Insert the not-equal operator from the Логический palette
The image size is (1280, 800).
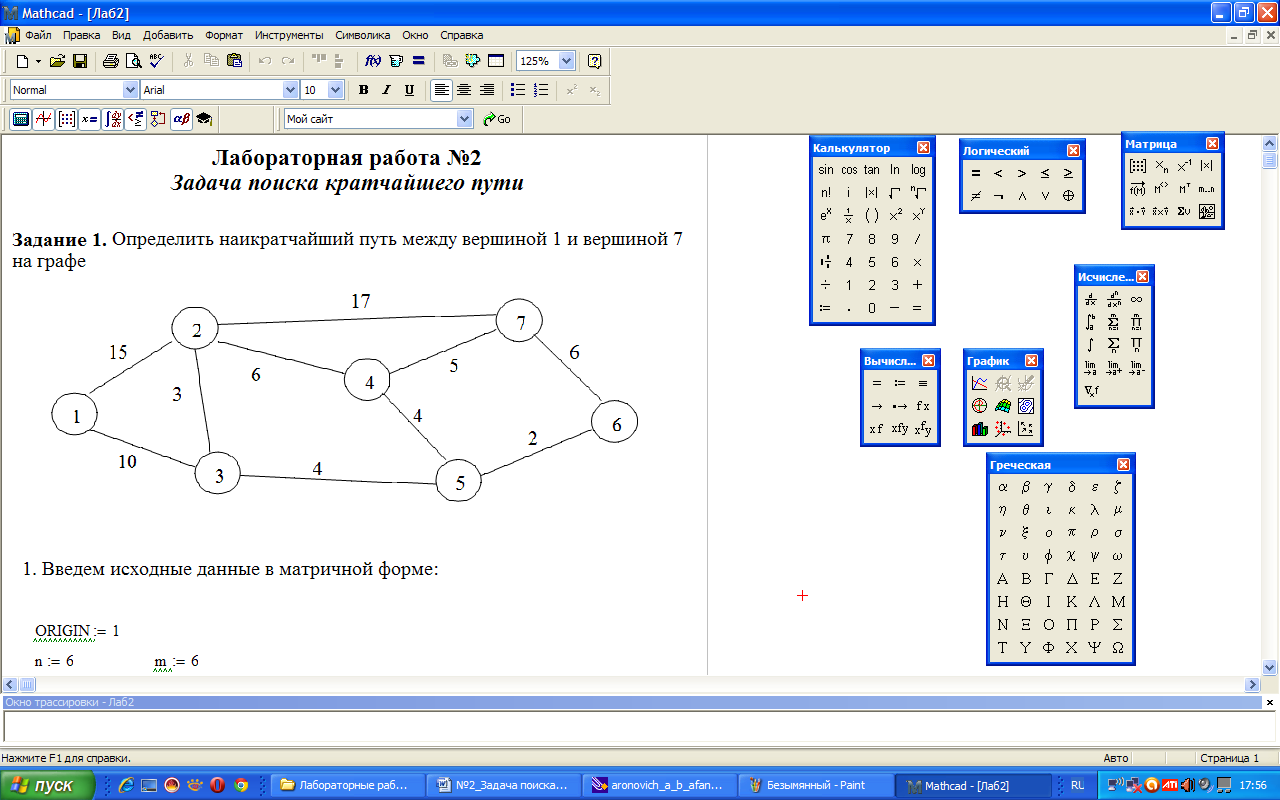pyautogui.click(x=975, y=196)
